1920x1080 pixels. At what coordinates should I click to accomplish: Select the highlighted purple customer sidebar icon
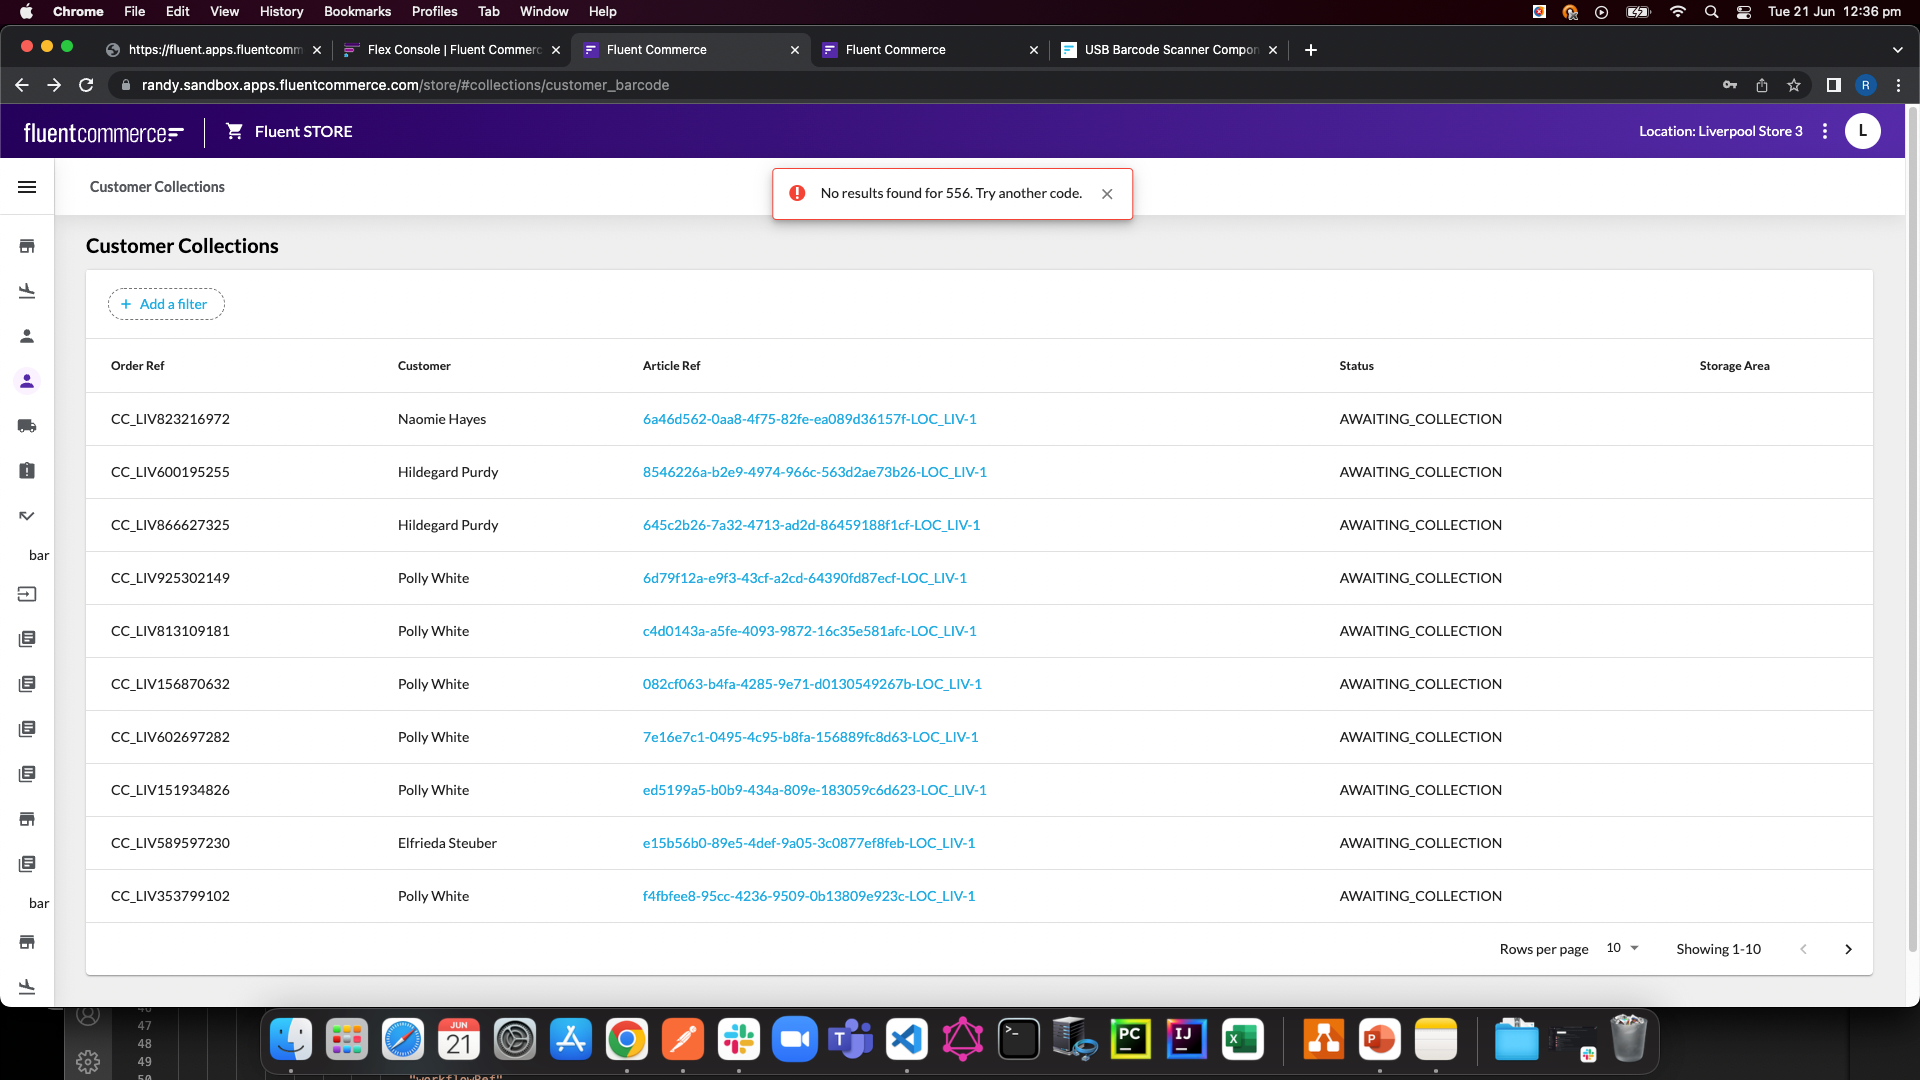[27, 381]
